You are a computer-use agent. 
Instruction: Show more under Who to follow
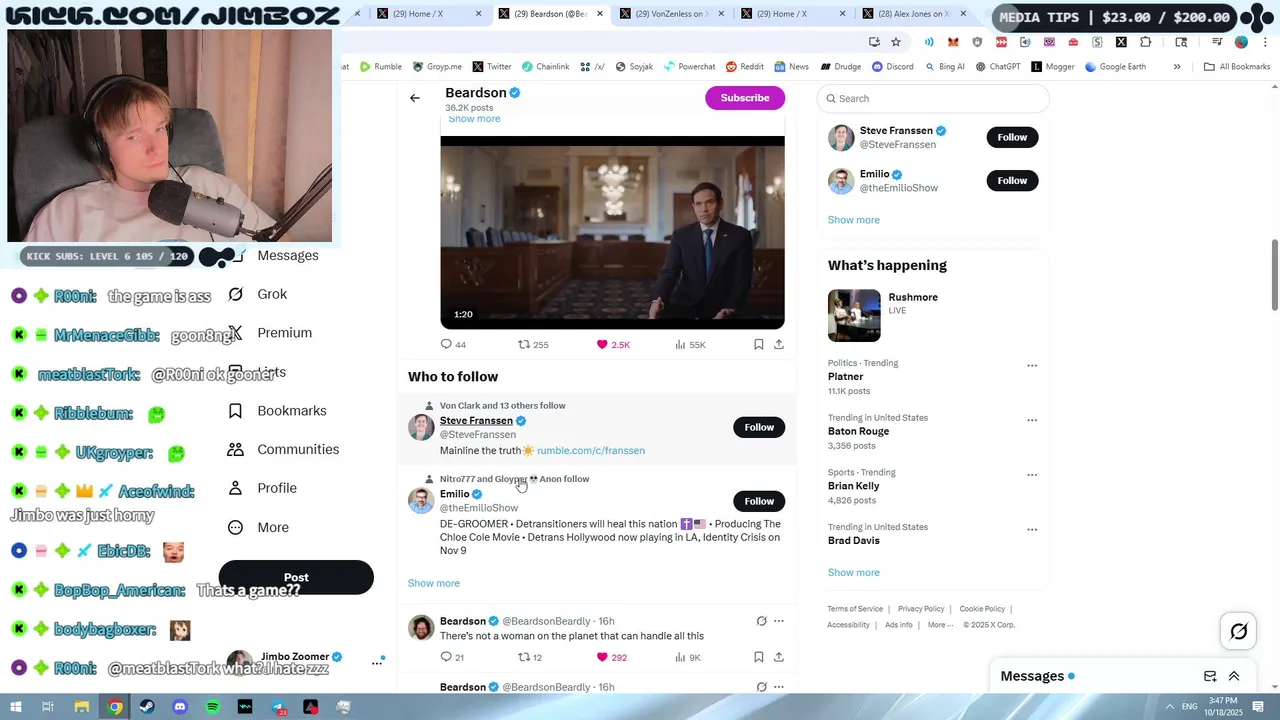coord(434,583)
